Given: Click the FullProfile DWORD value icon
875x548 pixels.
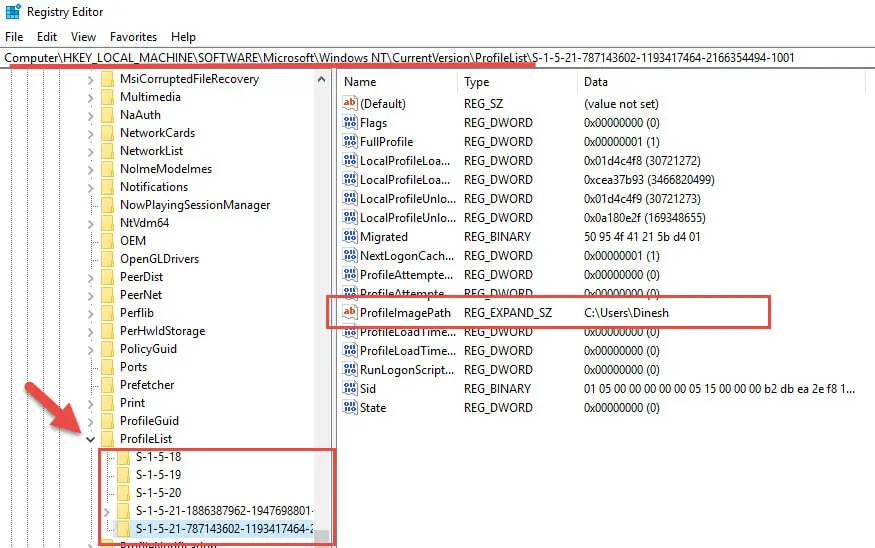Looking at the screenshot, I should pyautogui.click(x=350, y=141).
